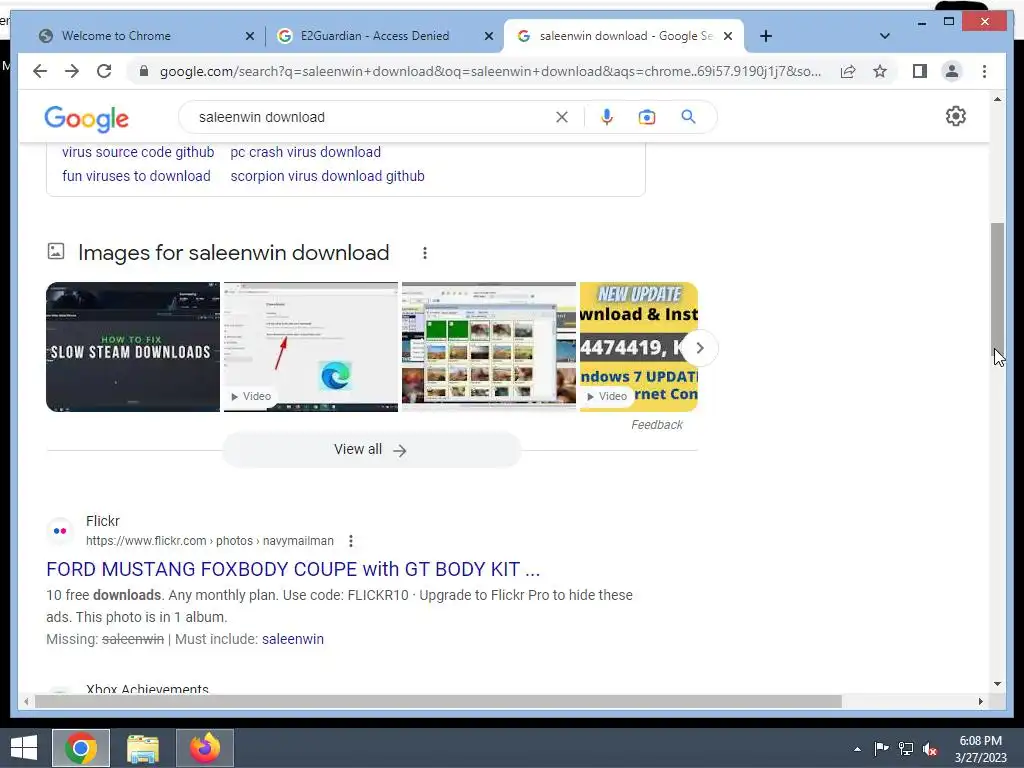Image resolution: width=1024 pixels, height=768 pixels.
Task: Open related search virus source code github
Action: pyautogui.click(x=138, y=152)
